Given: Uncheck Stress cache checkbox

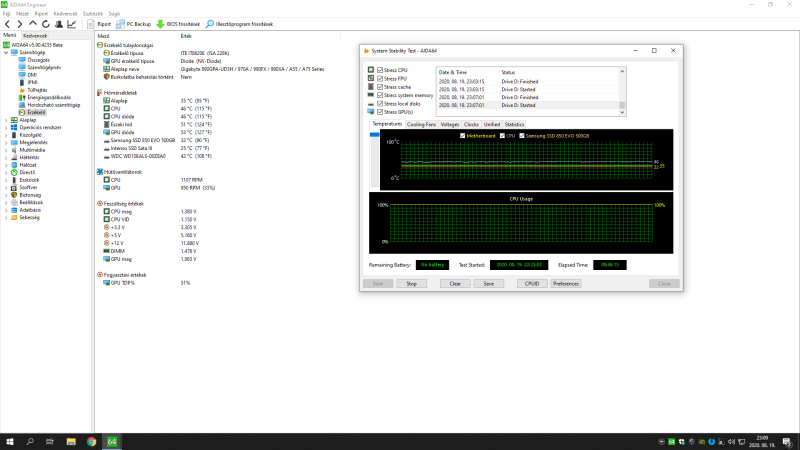Looking at the screenshot, I should (380, 87).
